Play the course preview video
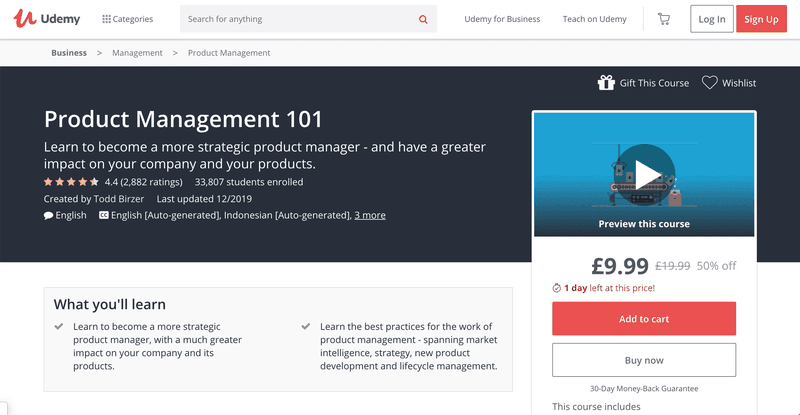 coord(644,174)
